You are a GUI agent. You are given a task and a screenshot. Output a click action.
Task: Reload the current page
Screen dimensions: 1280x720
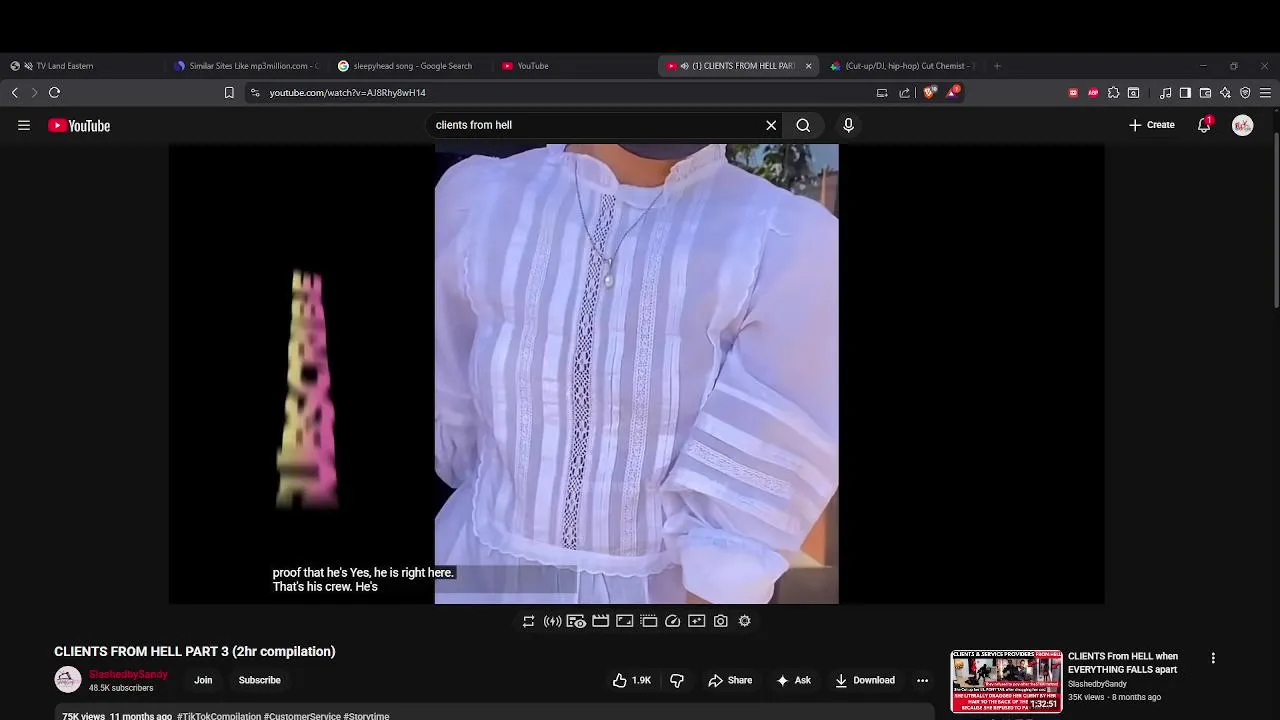(x=54, y=93)
